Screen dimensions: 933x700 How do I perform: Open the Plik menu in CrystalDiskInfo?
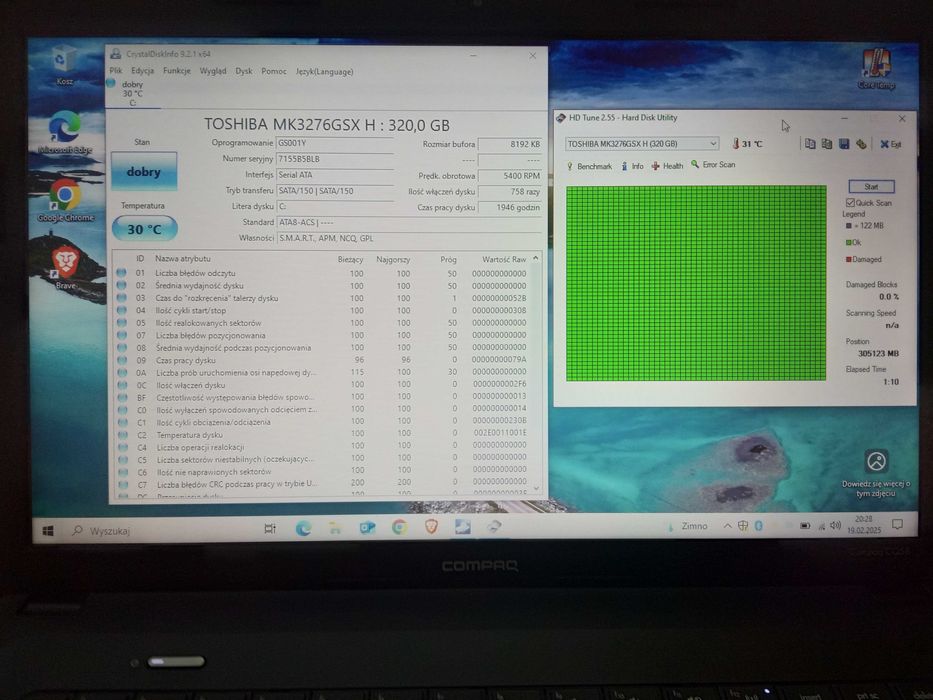116,71
